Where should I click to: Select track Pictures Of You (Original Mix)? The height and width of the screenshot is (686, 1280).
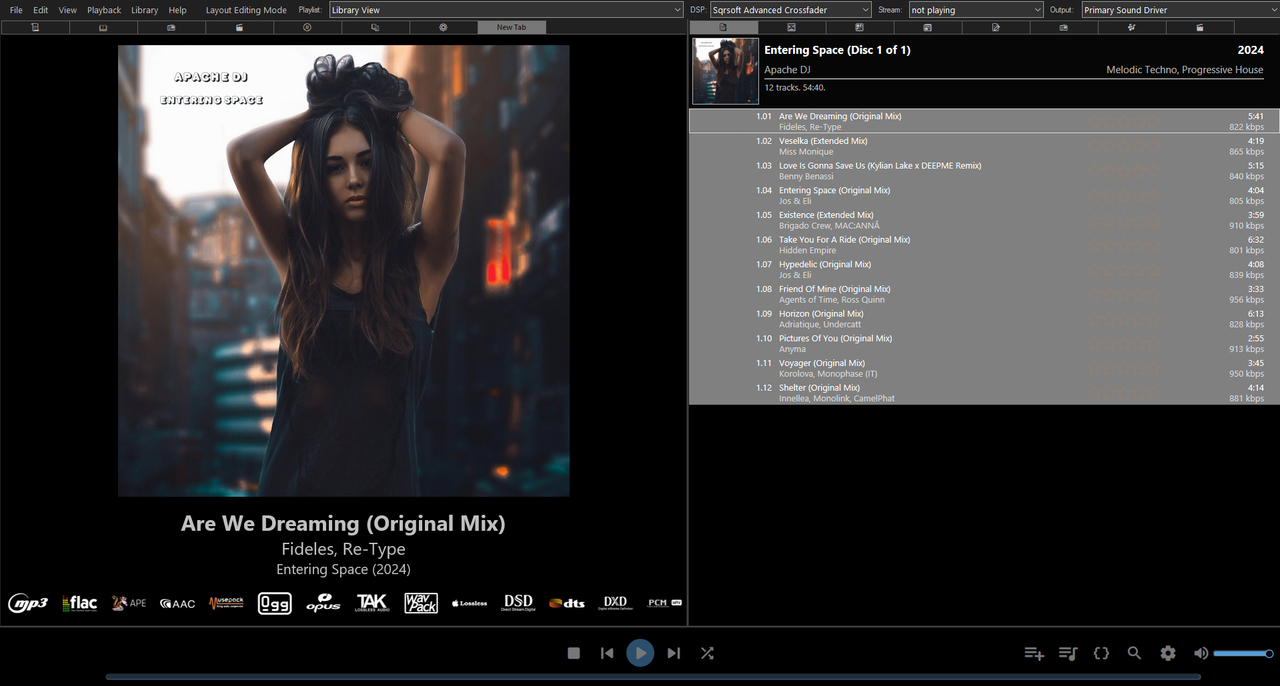(984, 343)
